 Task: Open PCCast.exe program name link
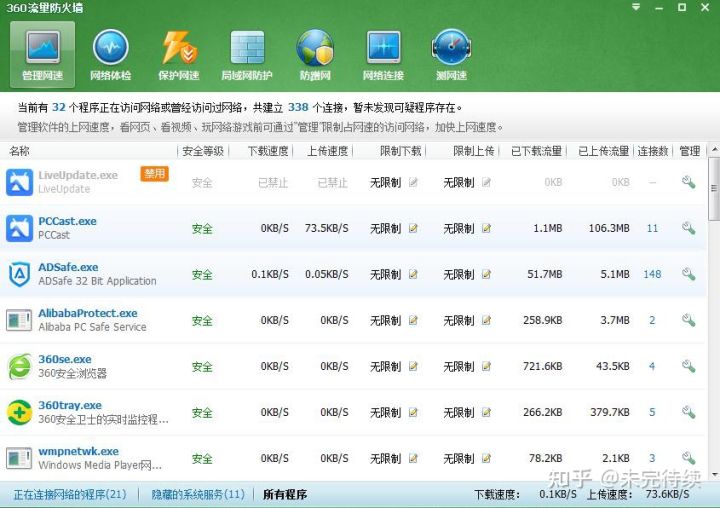pyautogui.click(x=68, y=221)
